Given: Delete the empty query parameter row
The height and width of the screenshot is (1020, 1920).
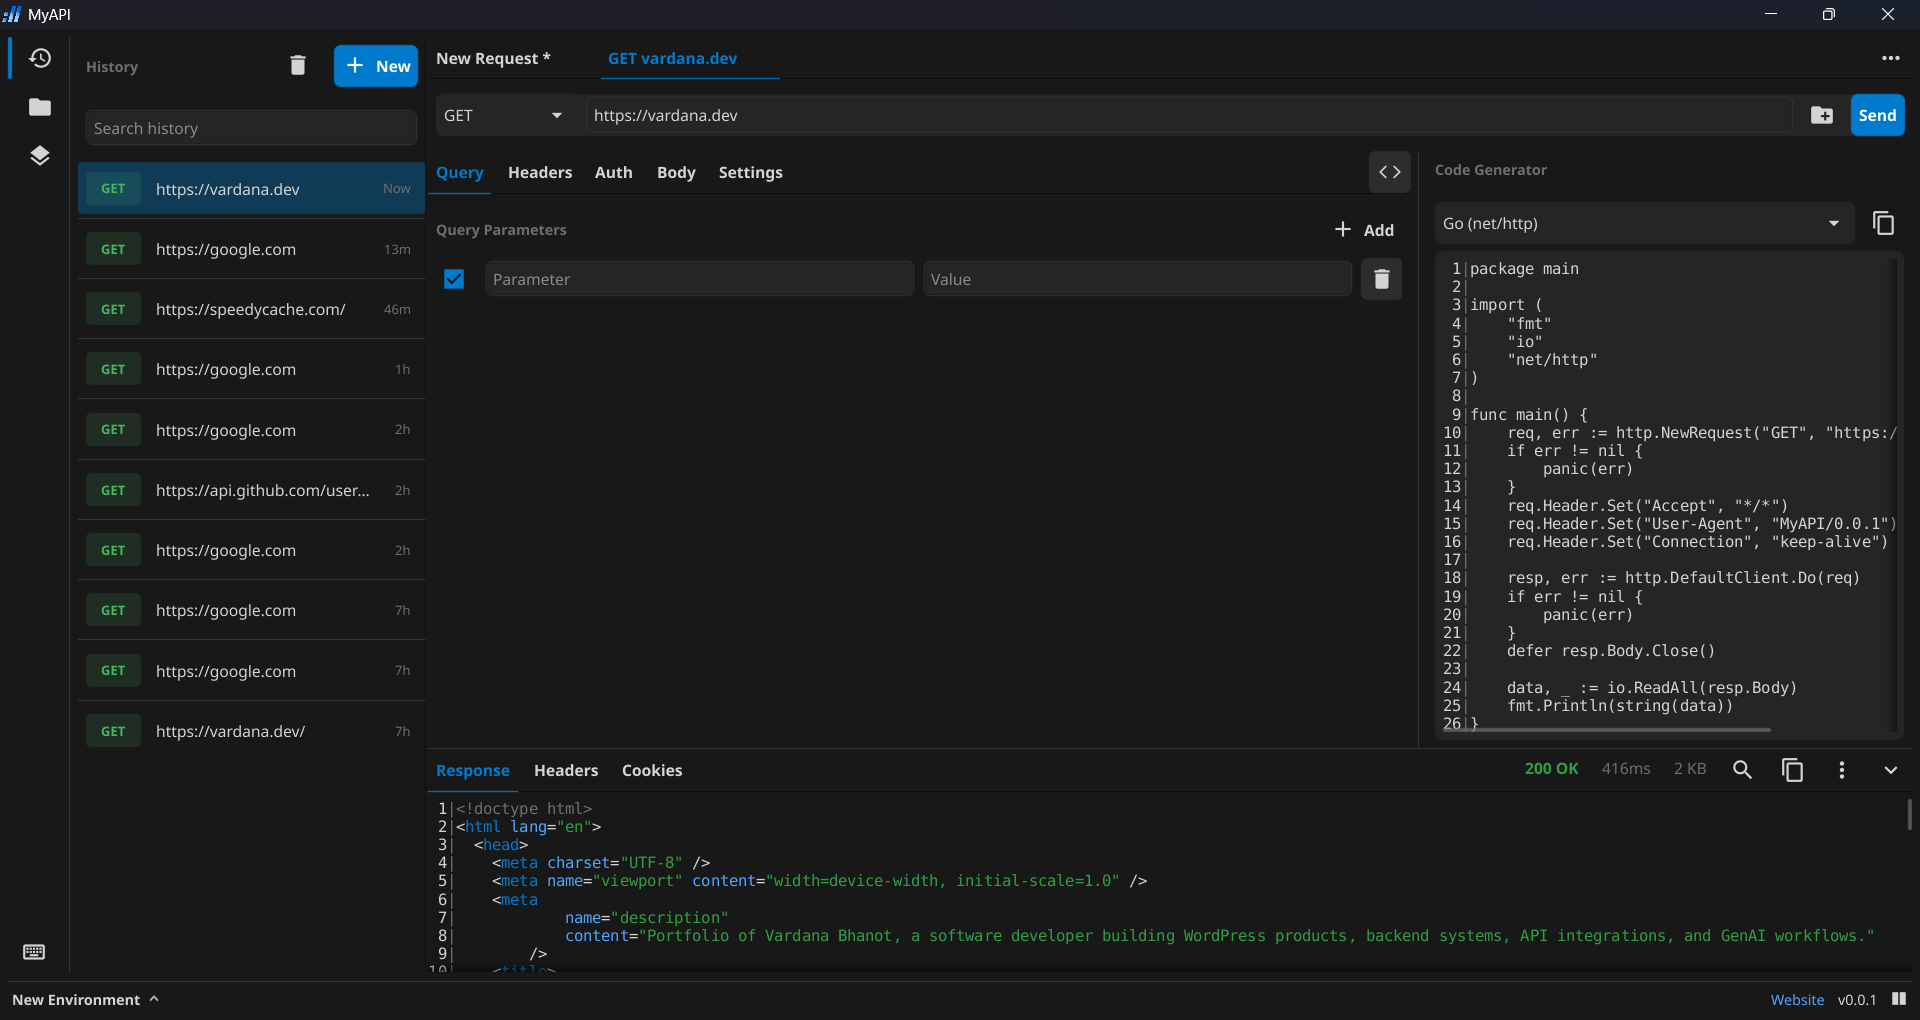Looking at the screenshot, I should tap(1381, 279).
